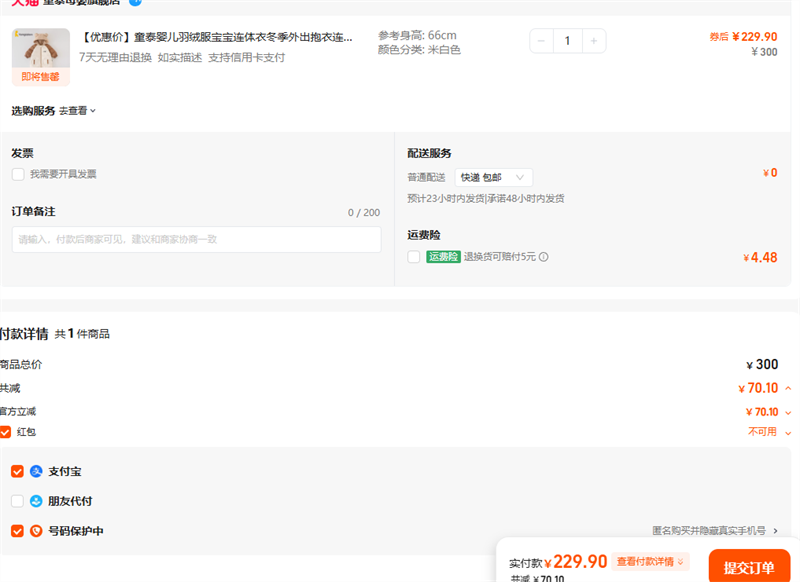Viewport: 800px width, 582px height.
Task: Tick the 我需要开具发票 checkbox
Action: (x=18, y=174)
